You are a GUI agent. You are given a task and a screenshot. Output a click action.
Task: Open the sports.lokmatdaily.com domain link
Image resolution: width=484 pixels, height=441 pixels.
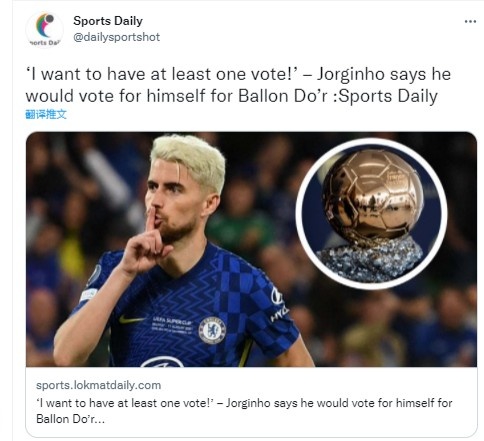click(98, 385)
